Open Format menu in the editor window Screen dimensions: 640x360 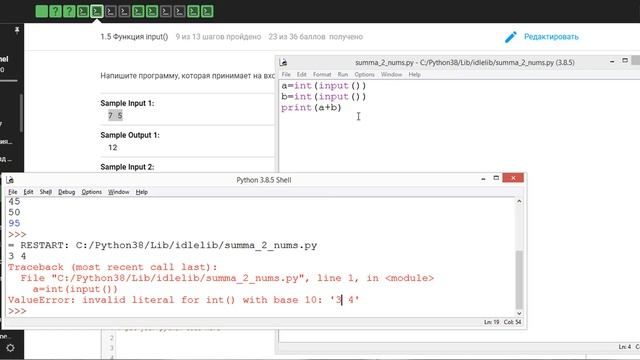click(x=322, y=75)
